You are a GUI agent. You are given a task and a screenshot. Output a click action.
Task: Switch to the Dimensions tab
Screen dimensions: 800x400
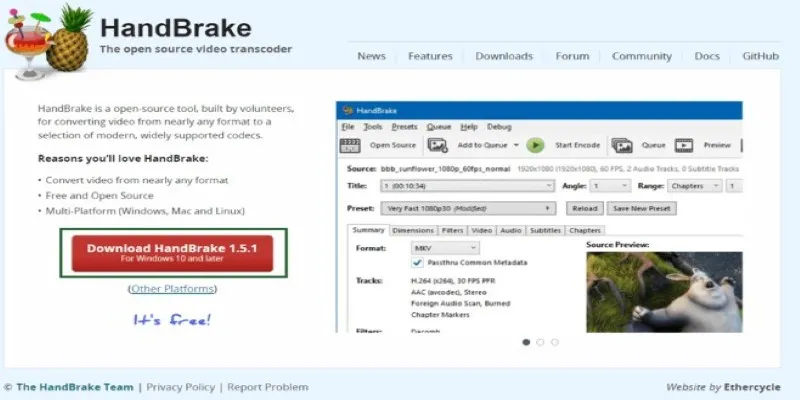point(413,231)
